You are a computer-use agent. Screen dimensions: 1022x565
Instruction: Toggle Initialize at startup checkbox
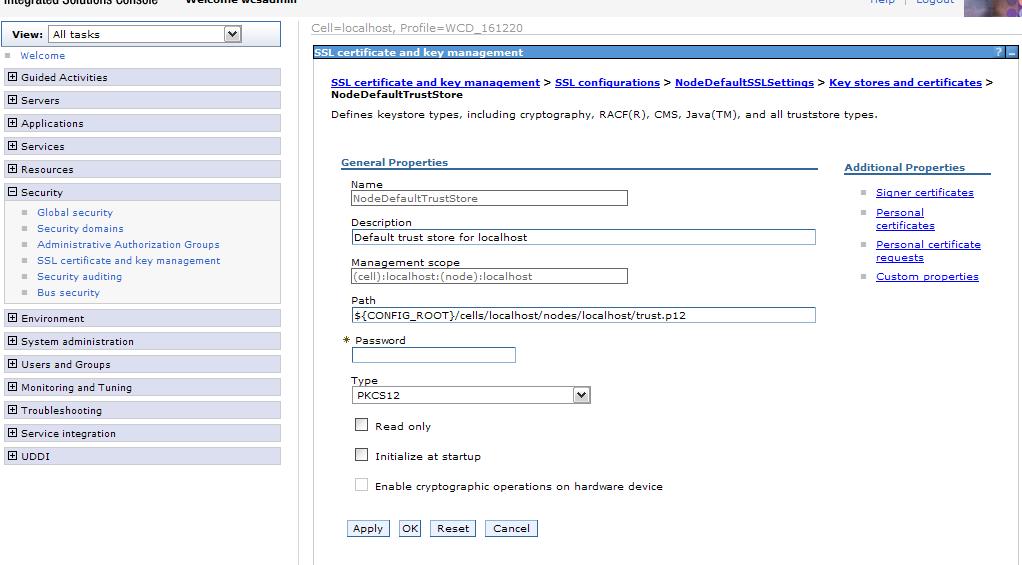361,455
